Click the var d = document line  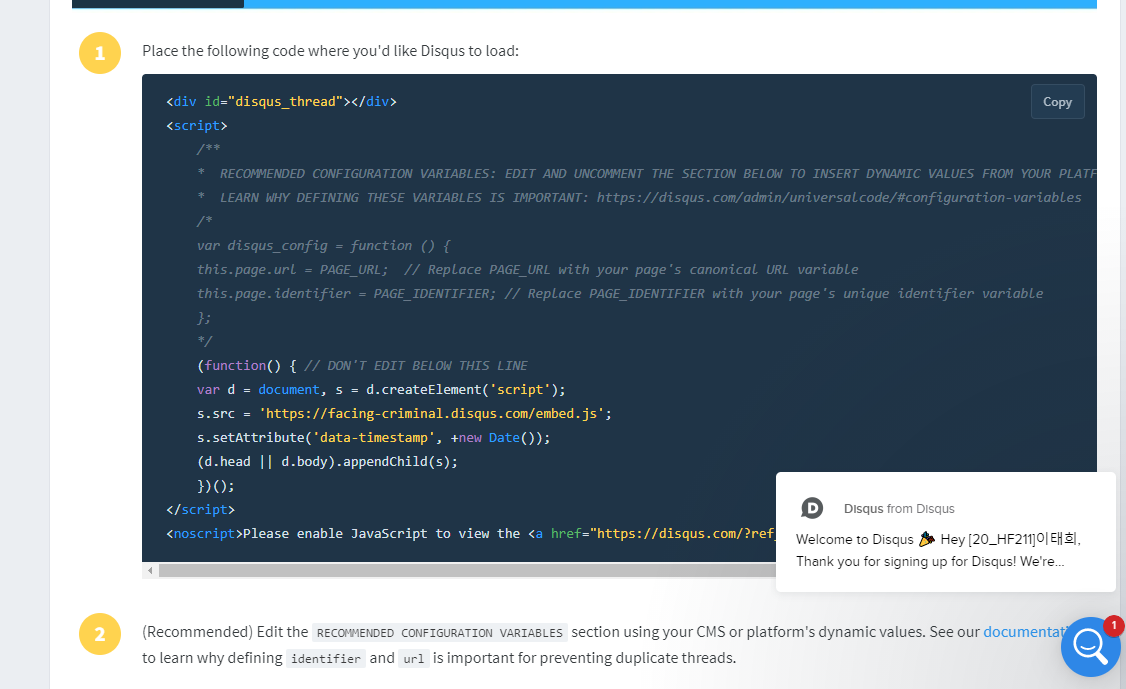(381, 389)
